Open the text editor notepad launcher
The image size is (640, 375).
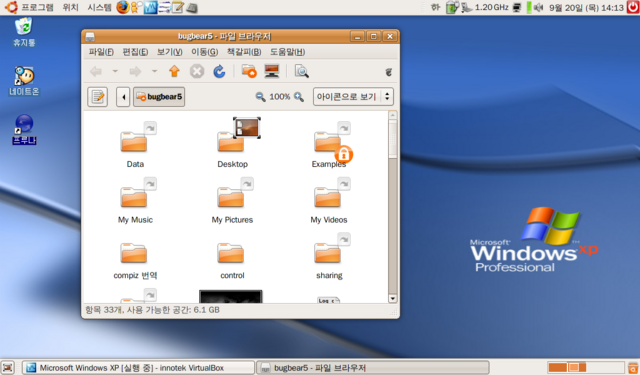pyautogui.click(x=178, y=7)
